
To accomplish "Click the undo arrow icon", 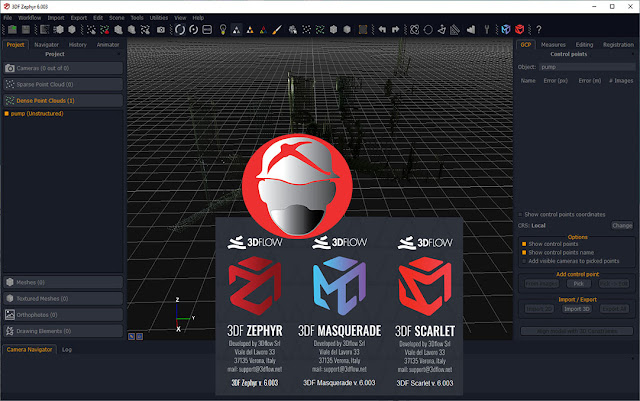I will click(x=382, y=29).
